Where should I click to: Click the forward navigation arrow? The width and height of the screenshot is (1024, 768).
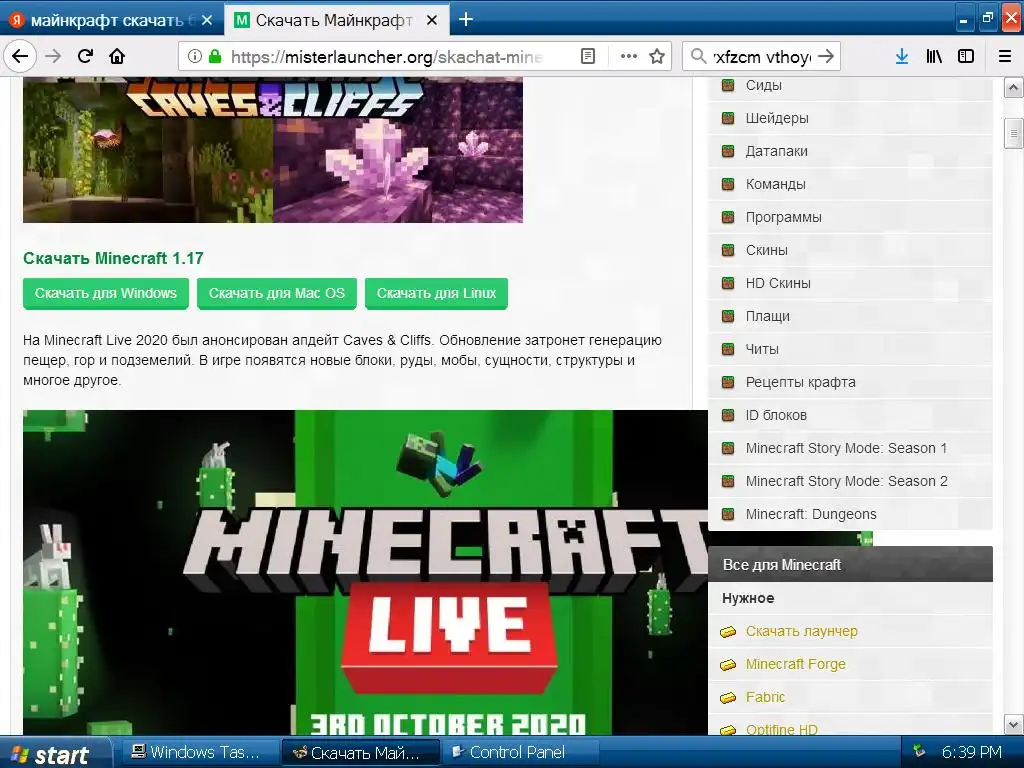click(53, 56)
